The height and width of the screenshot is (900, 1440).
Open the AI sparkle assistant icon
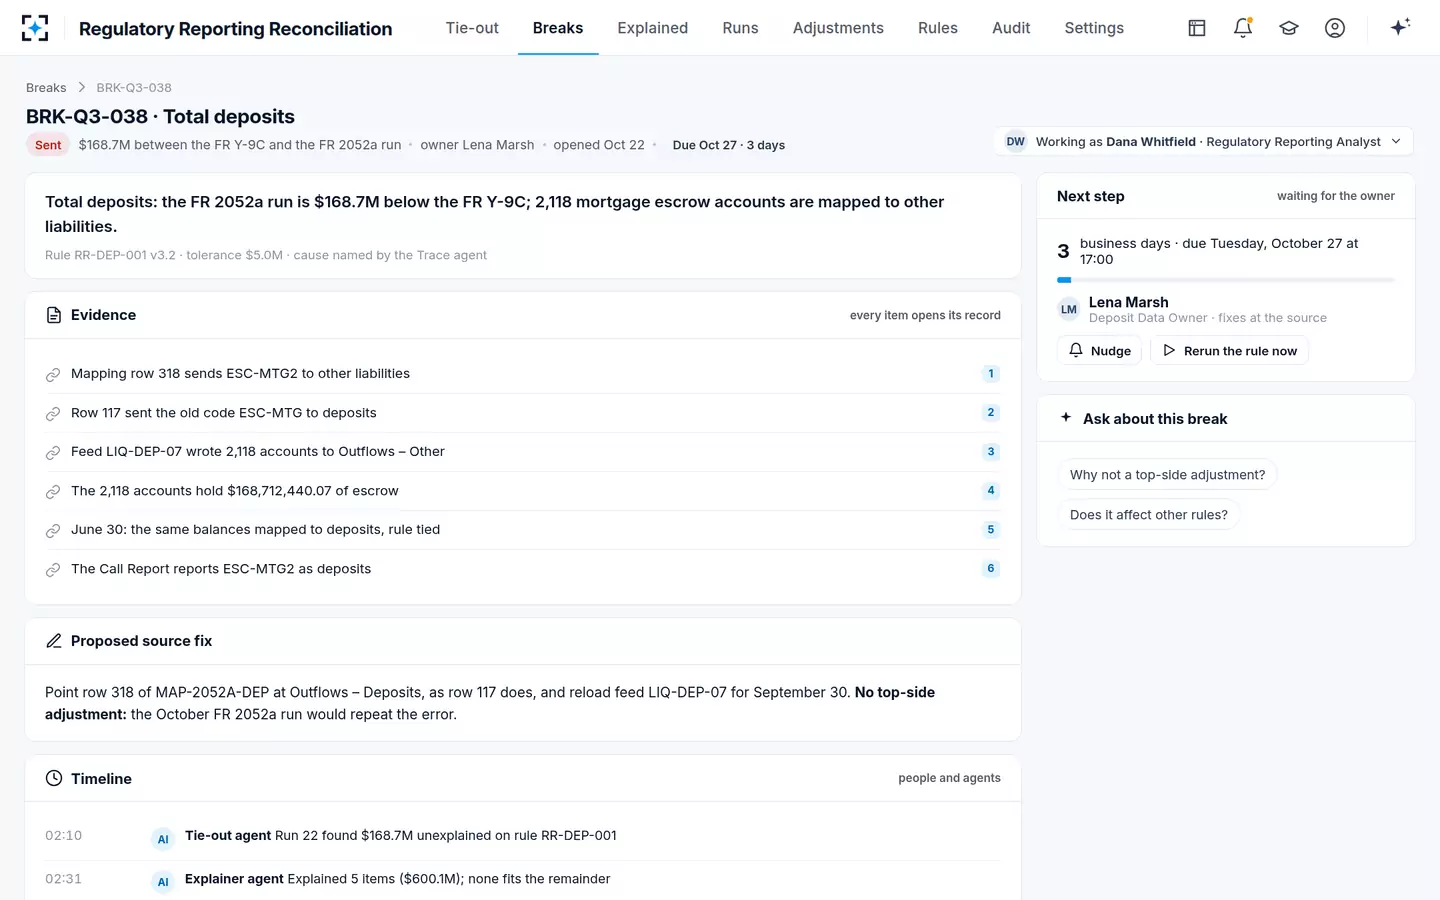tap(1400, 27)
